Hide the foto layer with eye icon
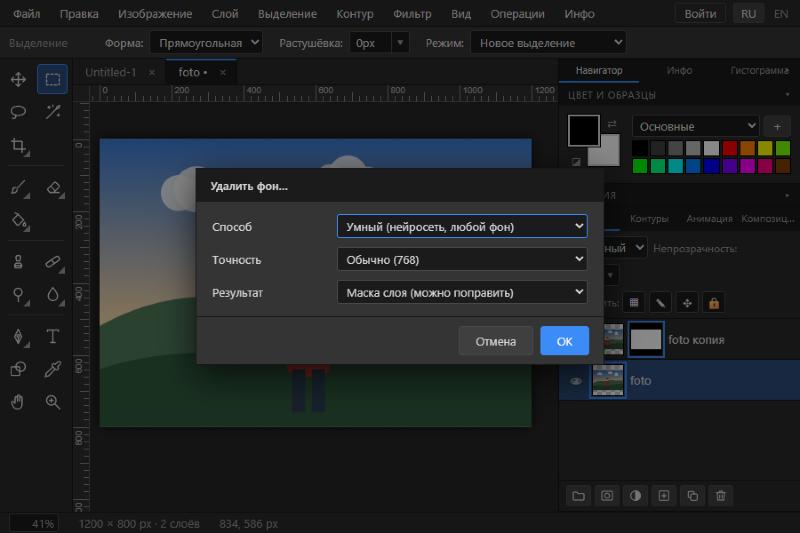 (576, 381)
